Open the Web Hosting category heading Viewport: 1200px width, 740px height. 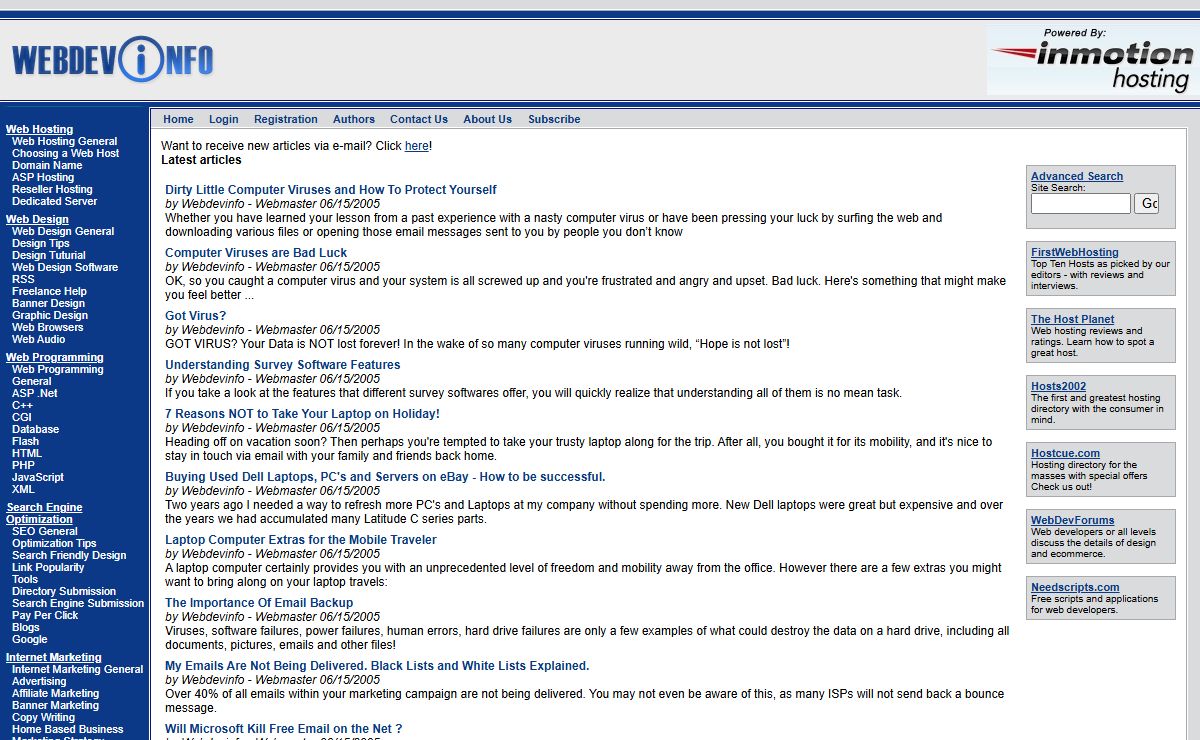(x=40, y=130)
